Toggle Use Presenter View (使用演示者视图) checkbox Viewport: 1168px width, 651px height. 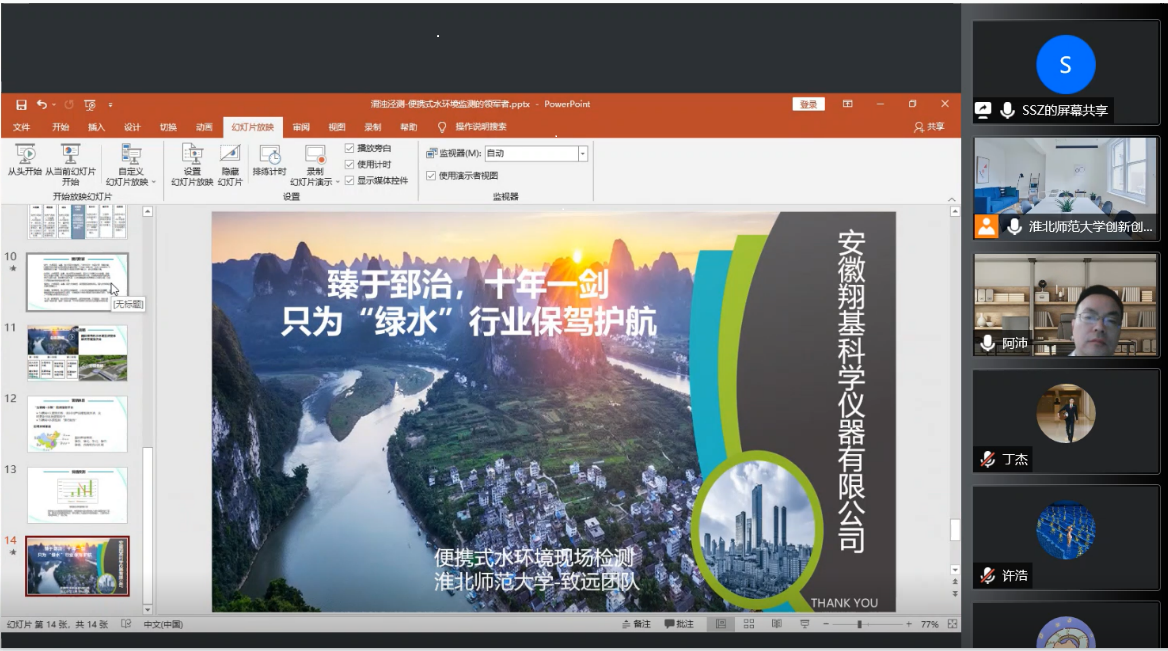[x=431, y=176]
